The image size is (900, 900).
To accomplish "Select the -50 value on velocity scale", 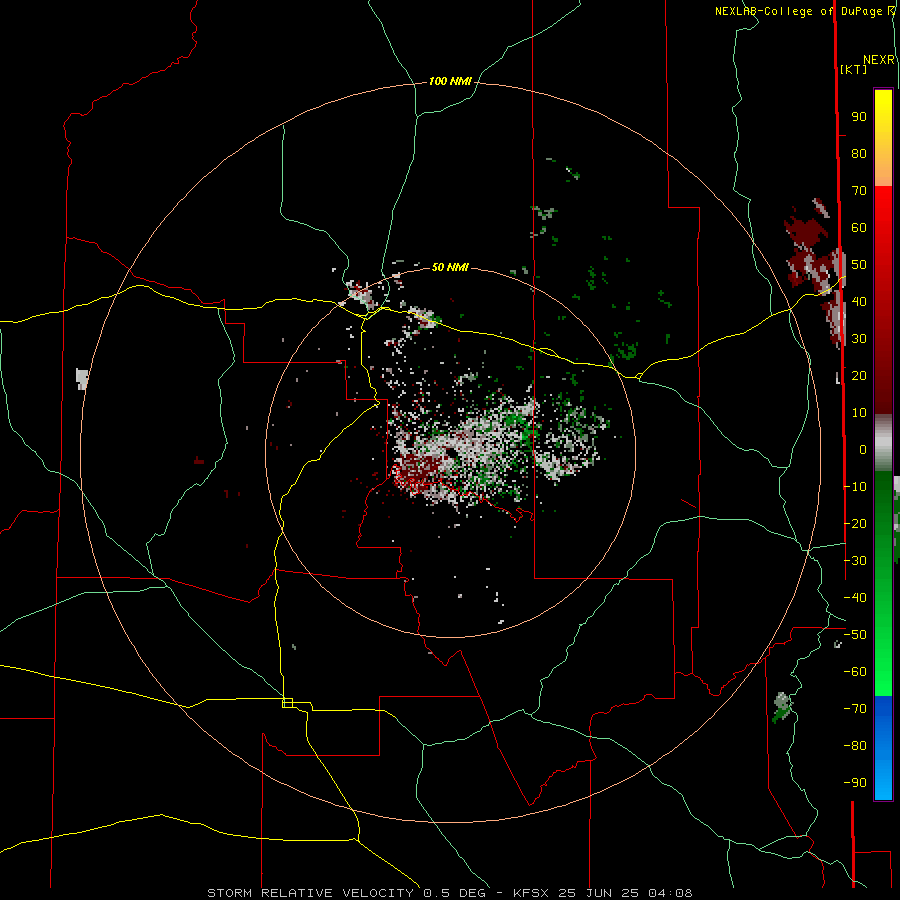I will click(x=855, y=635).
